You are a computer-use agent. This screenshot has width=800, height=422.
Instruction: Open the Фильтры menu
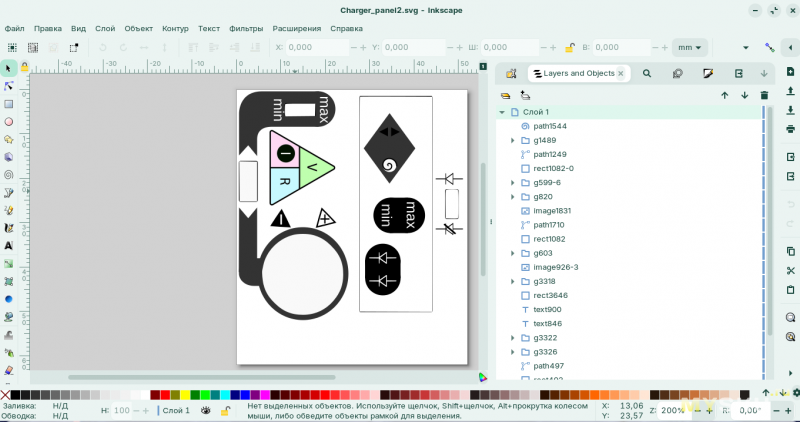pos(246,28)
